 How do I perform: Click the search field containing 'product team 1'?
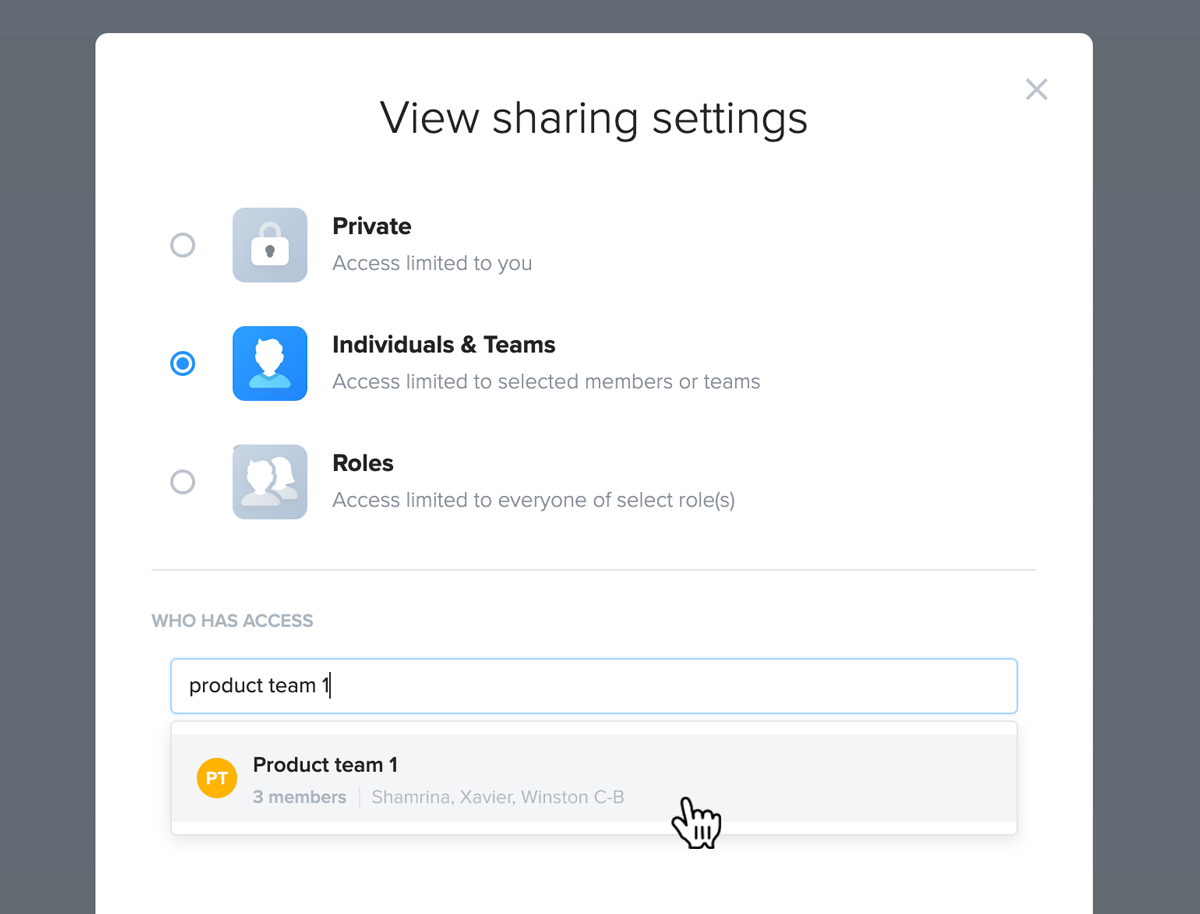pyautogui.click(x=594, y=686)
